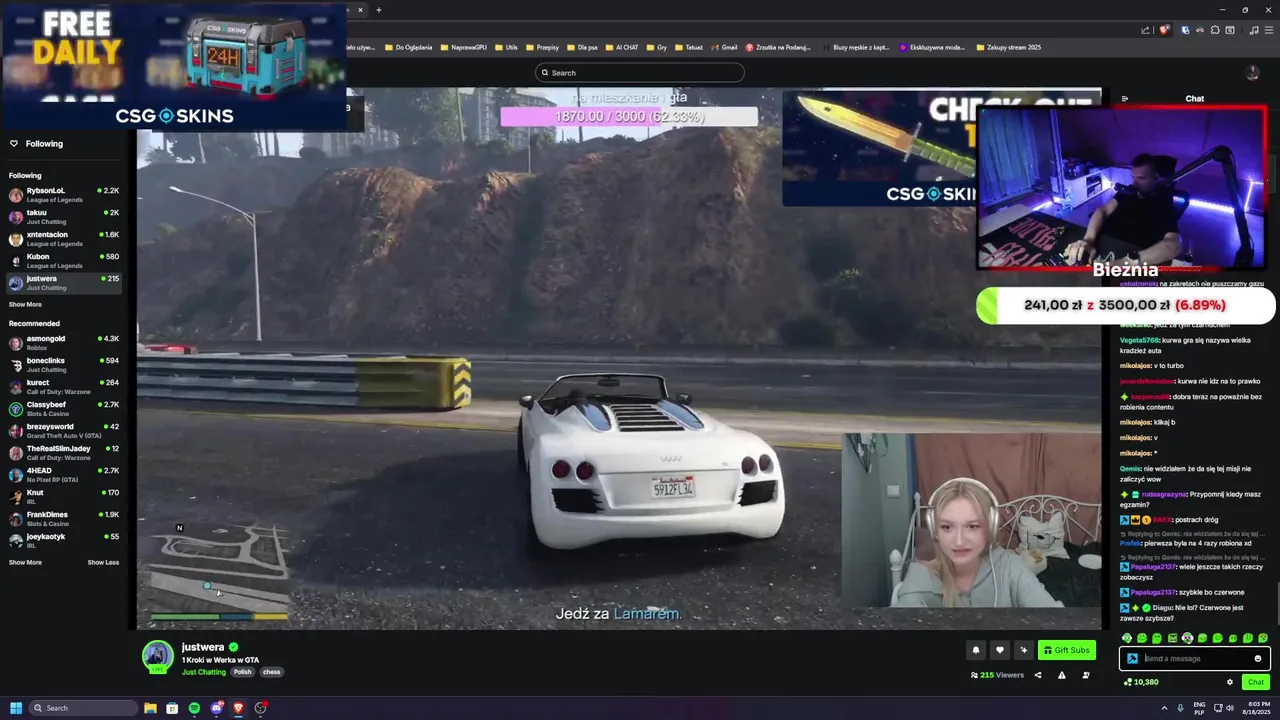Screen dimensions: 1280x720
Task: Open the CSGOSKINS free daily case banner
Action: [174, 66]
